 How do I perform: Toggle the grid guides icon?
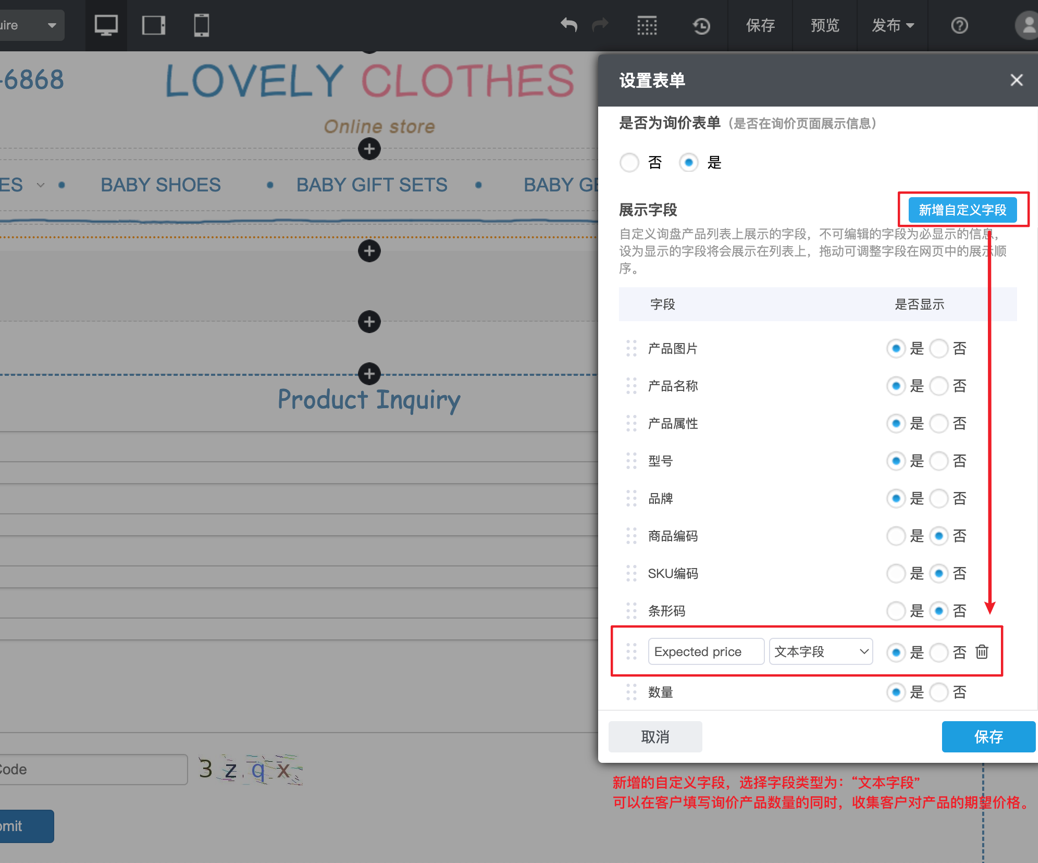tap(647, 25)
